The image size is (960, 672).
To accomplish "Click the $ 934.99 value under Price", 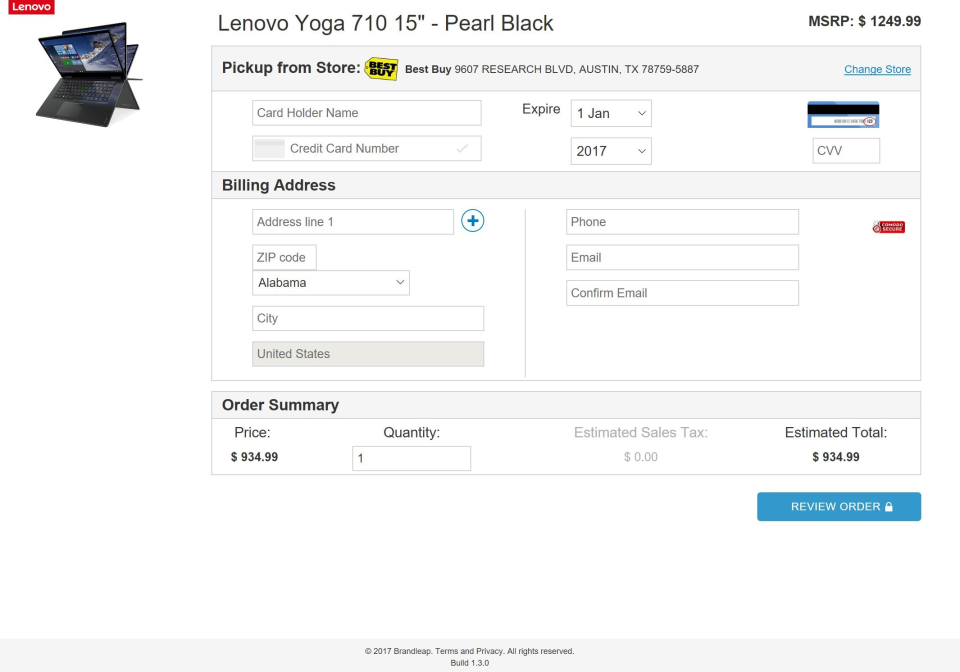I will 254,457.
